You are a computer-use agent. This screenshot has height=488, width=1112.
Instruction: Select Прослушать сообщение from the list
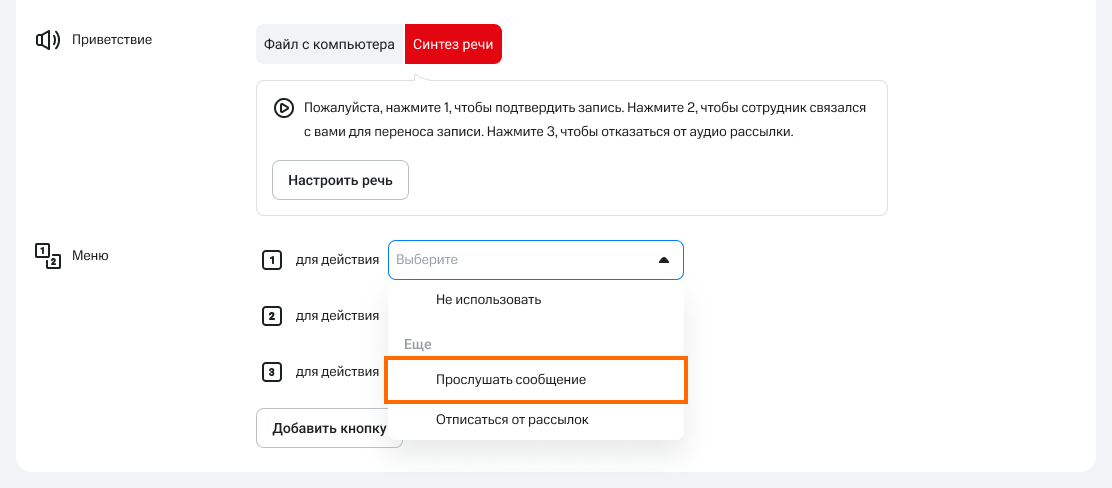(511, 380)
